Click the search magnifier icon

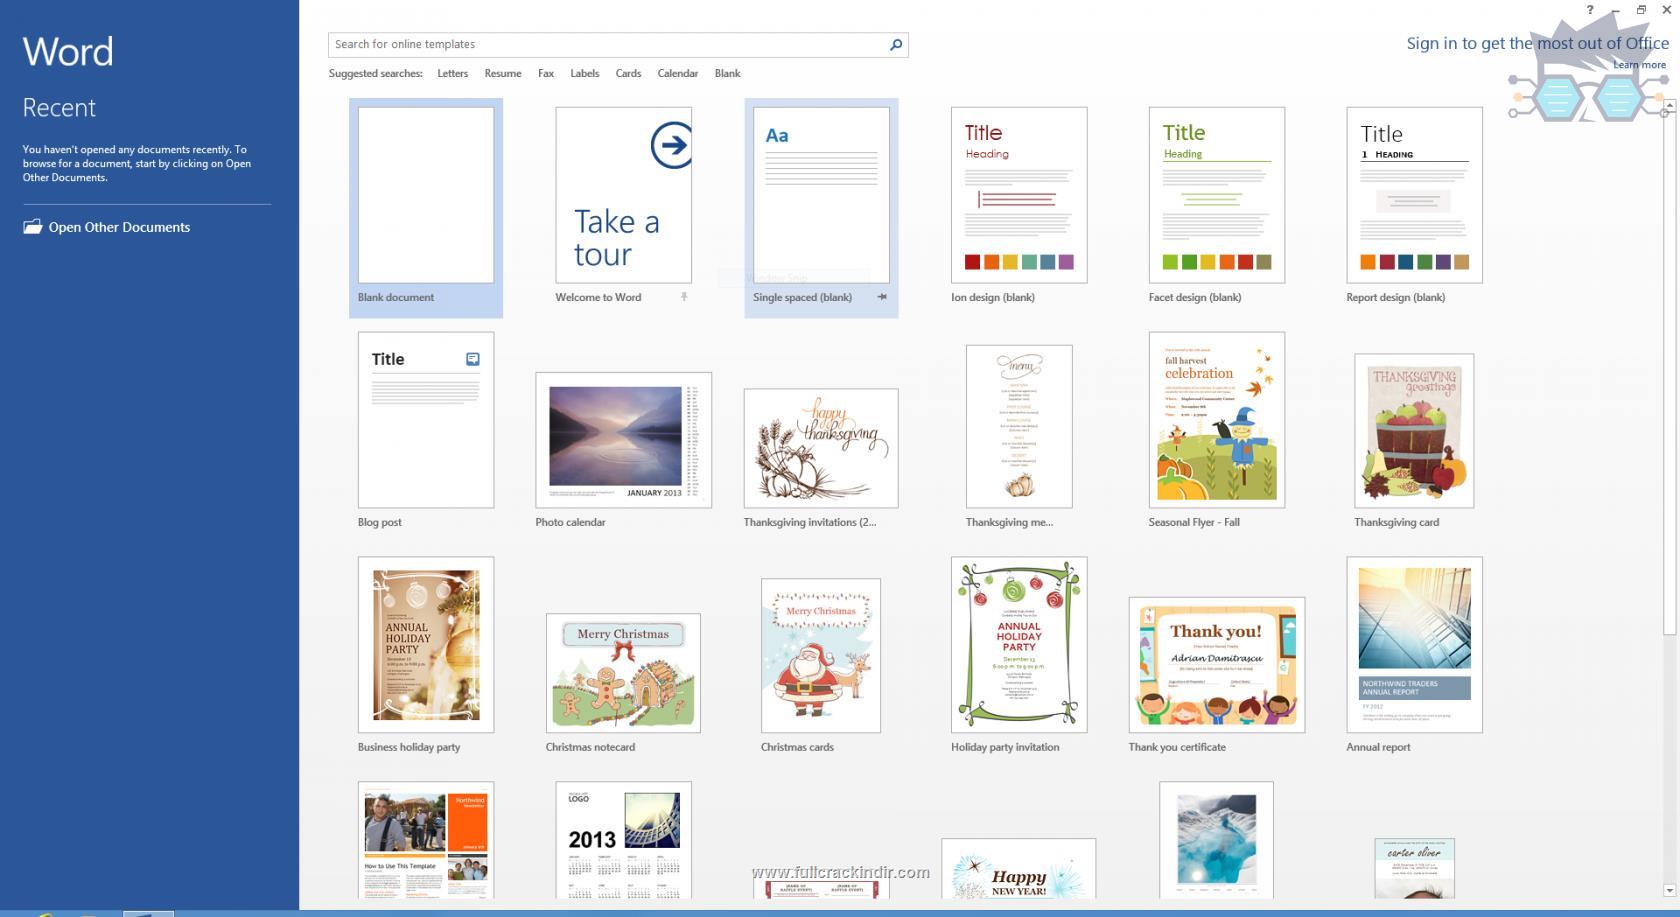coord(896,44)
